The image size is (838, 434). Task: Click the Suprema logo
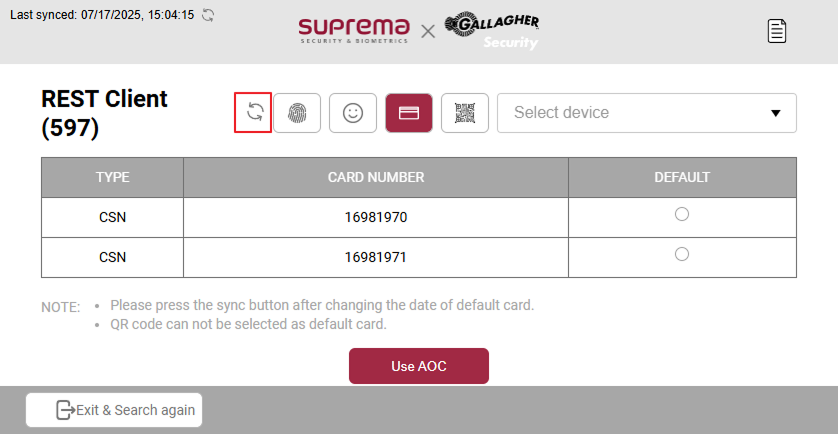[353, 30]
